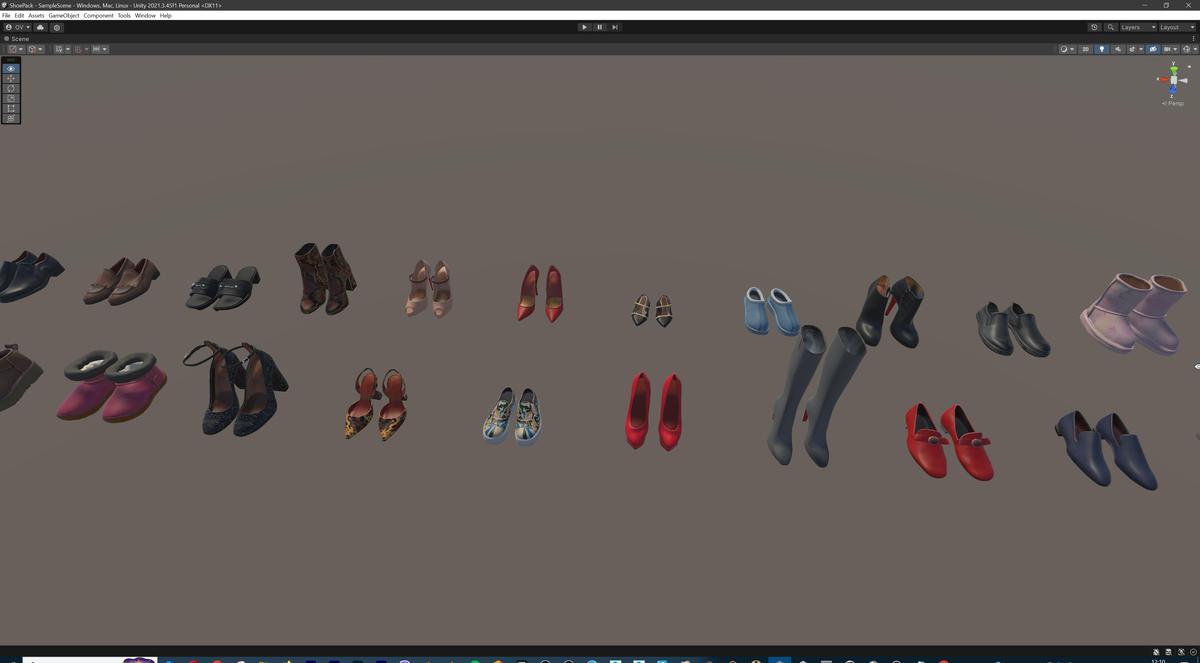Select the Move tool in the toolbar

(x=10, y=78)
